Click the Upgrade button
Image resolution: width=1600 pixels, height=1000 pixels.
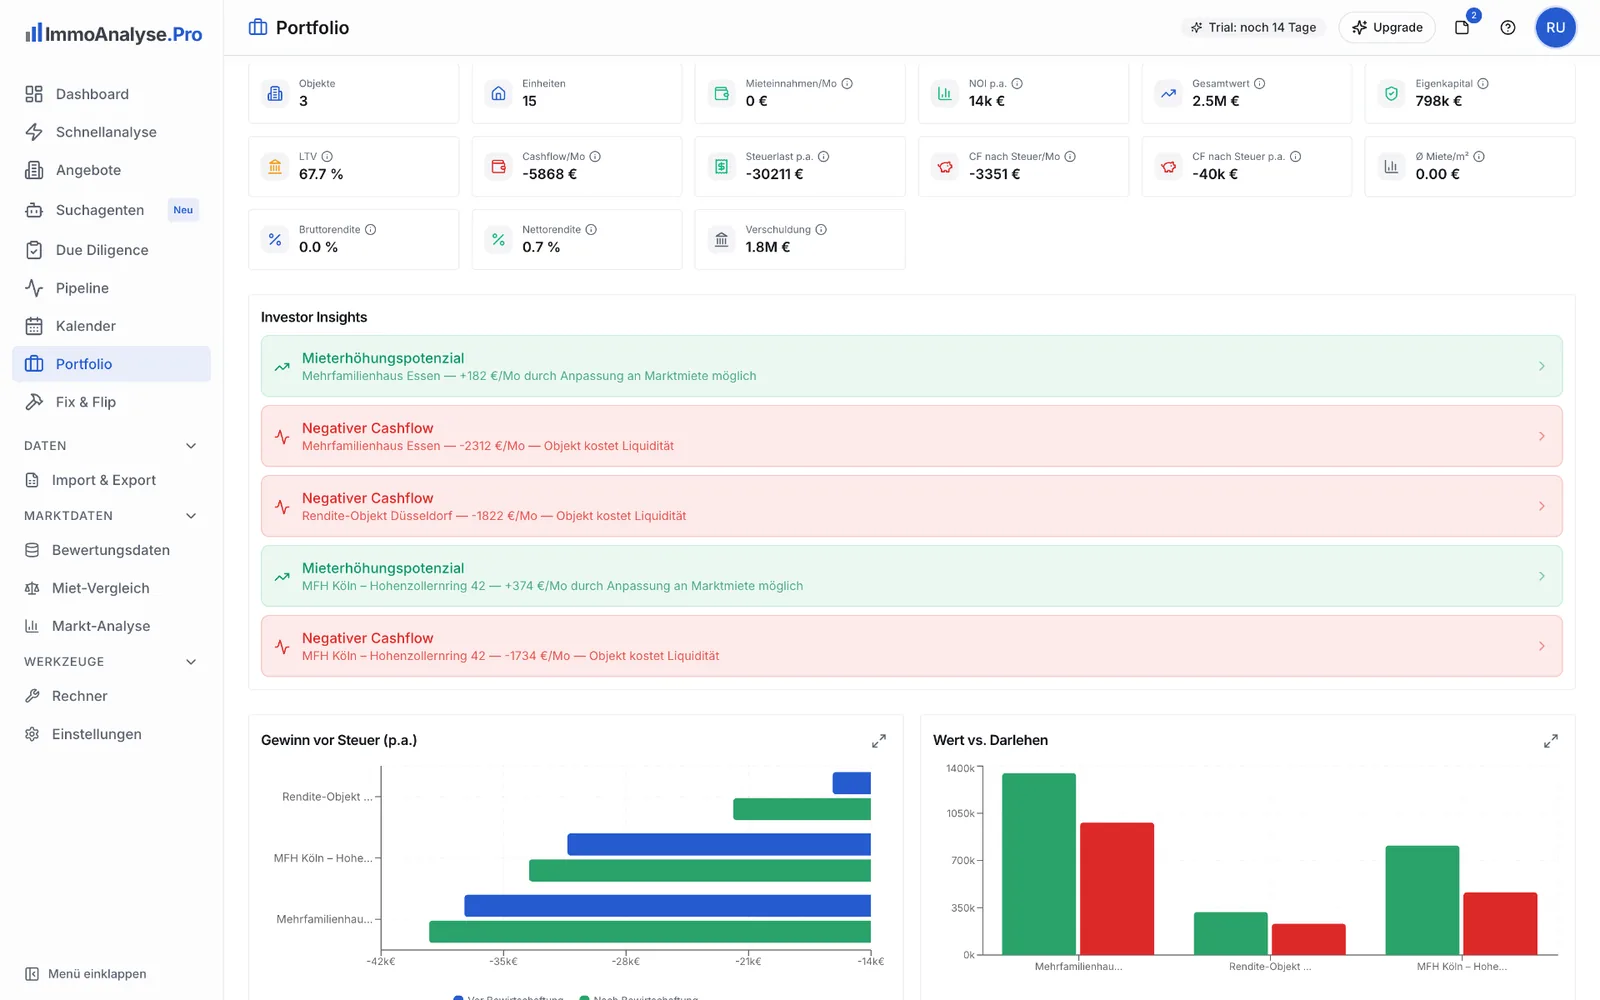1387,28
